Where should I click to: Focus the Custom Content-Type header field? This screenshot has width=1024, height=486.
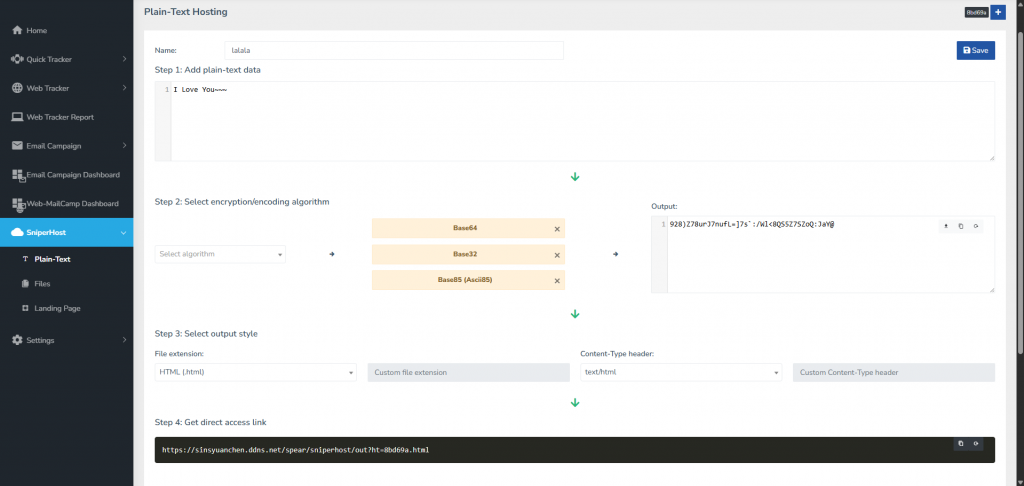(893, 372)
